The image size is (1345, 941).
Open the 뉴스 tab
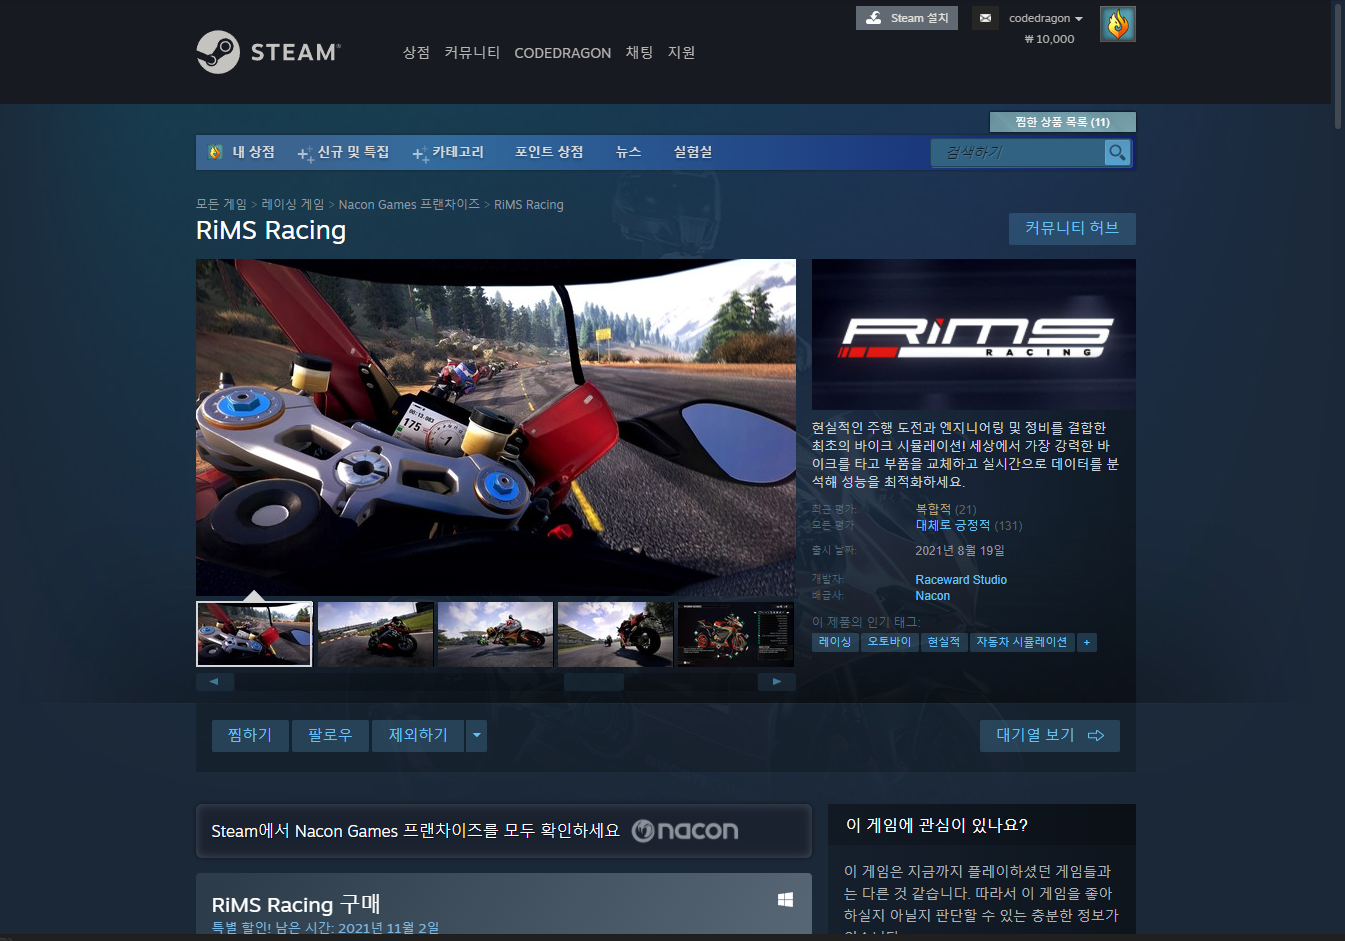tap(628, 152)
